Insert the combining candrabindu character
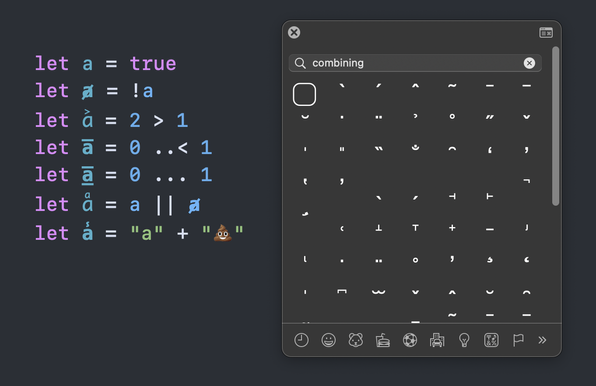Screen dimensions: 596x386 (x=415, y=147)
